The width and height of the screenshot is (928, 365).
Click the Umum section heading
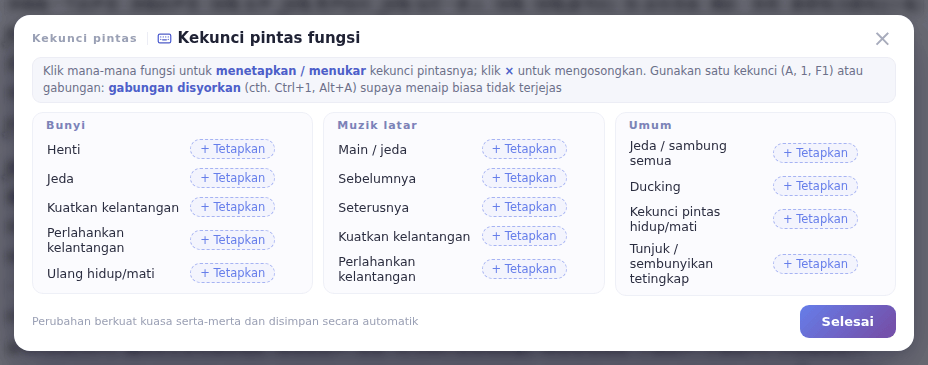pos(650,125)
